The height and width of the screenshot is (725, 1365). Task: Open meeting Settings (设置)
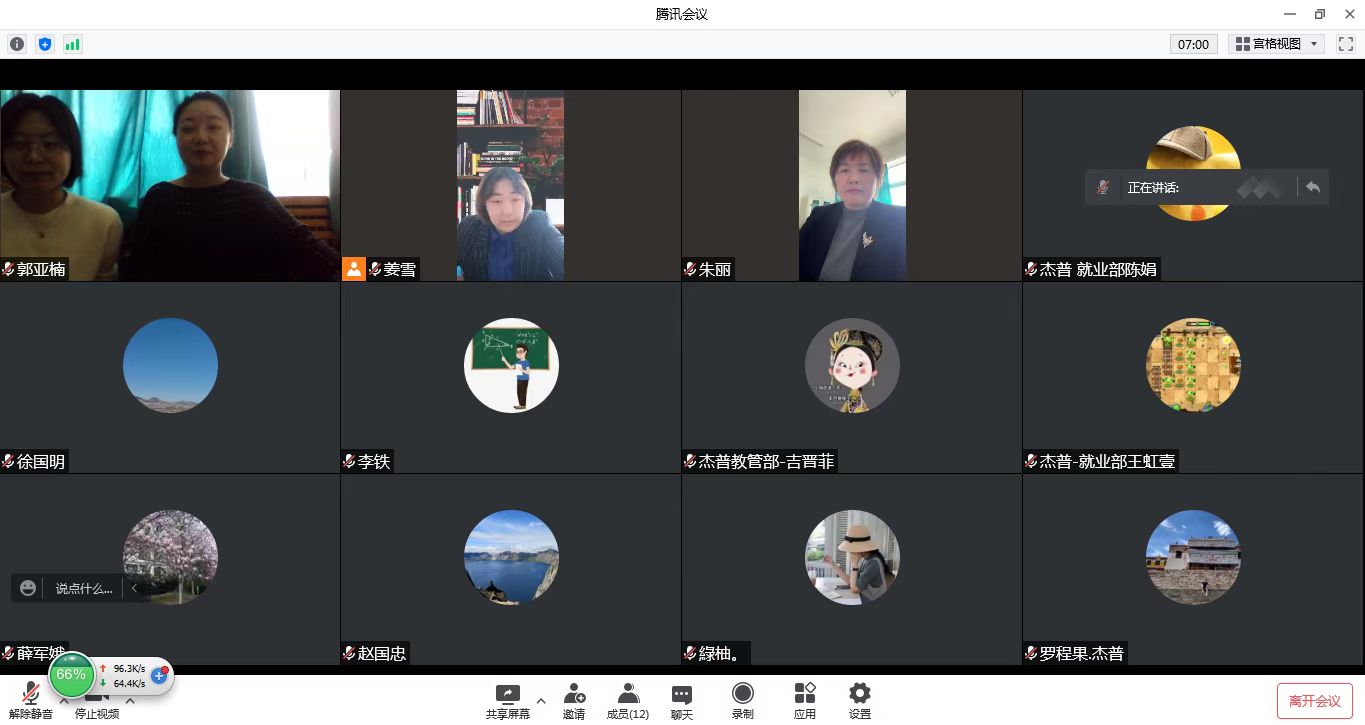click(x=859, y=700)
